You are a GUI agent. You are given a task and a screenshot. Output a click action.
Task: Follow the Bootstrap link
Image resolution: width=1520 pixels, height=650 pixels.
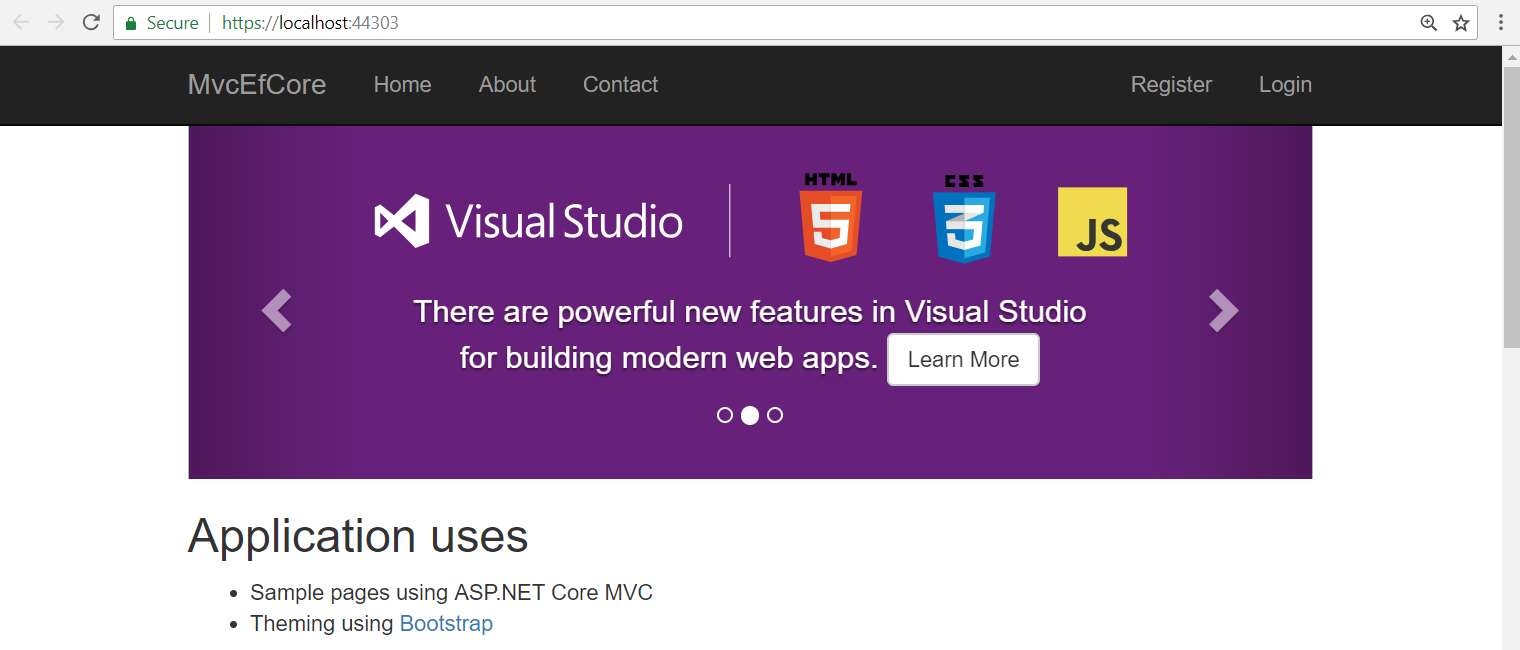click(446, 623)
